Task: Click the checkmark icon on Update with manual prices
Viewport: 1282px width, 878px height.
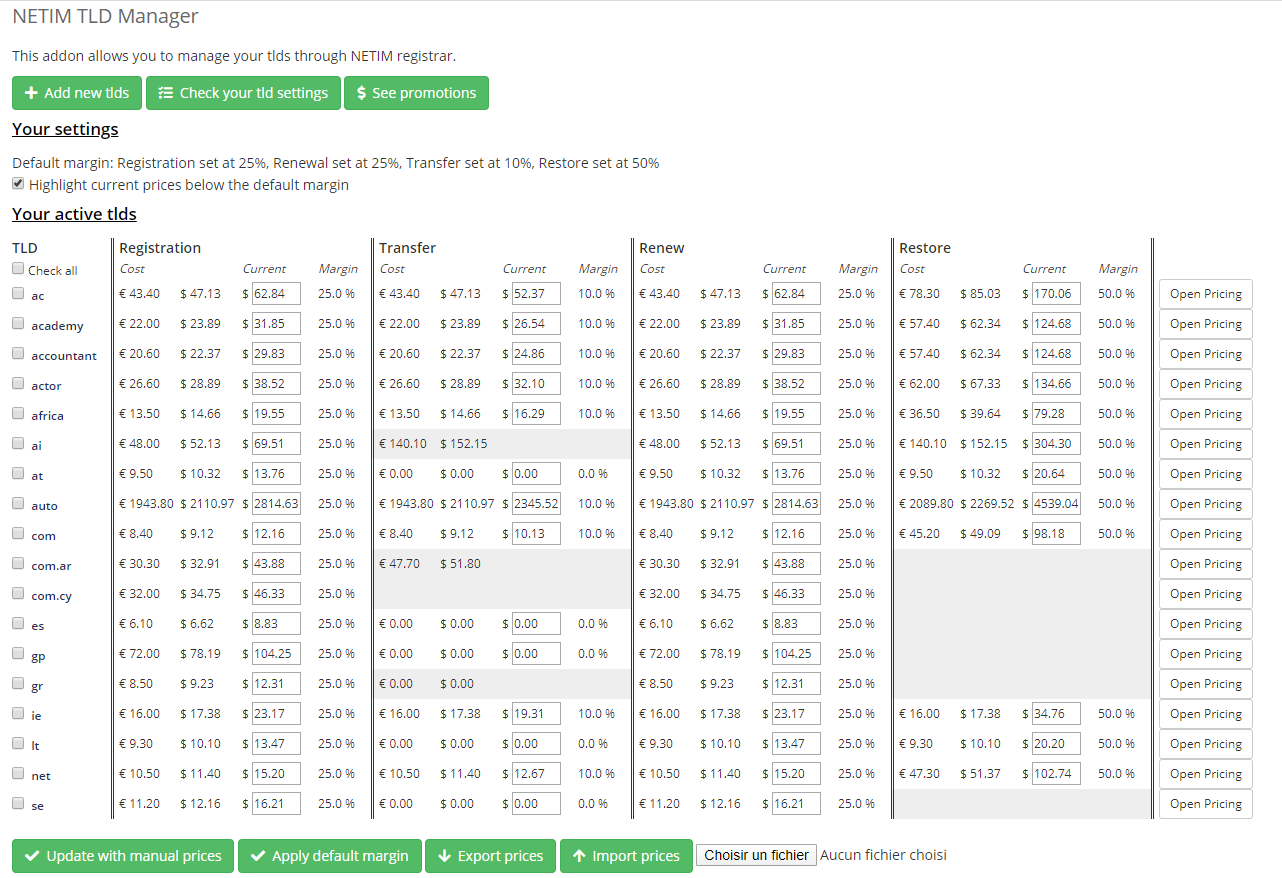Action: tap(32, 856)
